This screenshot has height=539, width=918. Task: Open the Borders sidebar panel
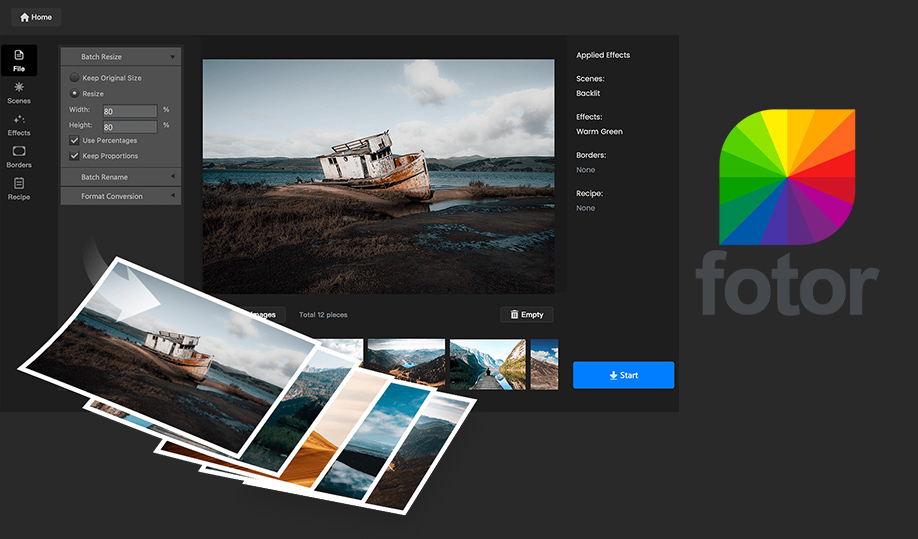click(x=19, y=157)
